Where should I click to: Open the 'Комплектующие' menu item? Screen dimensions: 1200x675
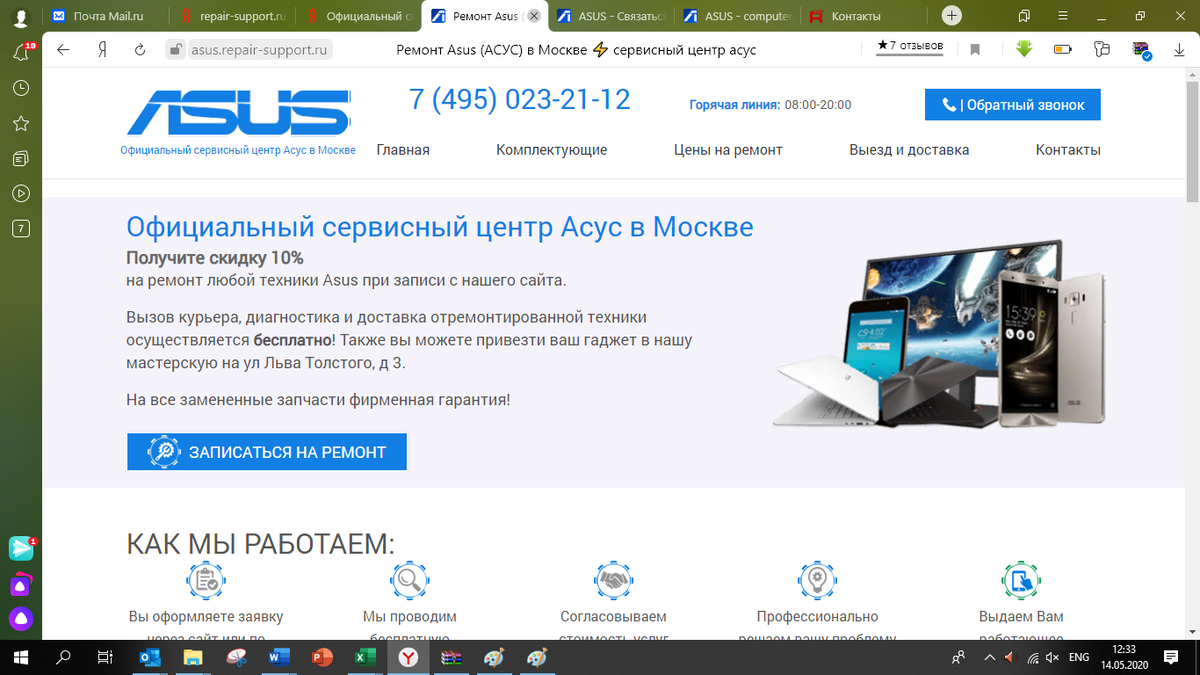[551, 149]
